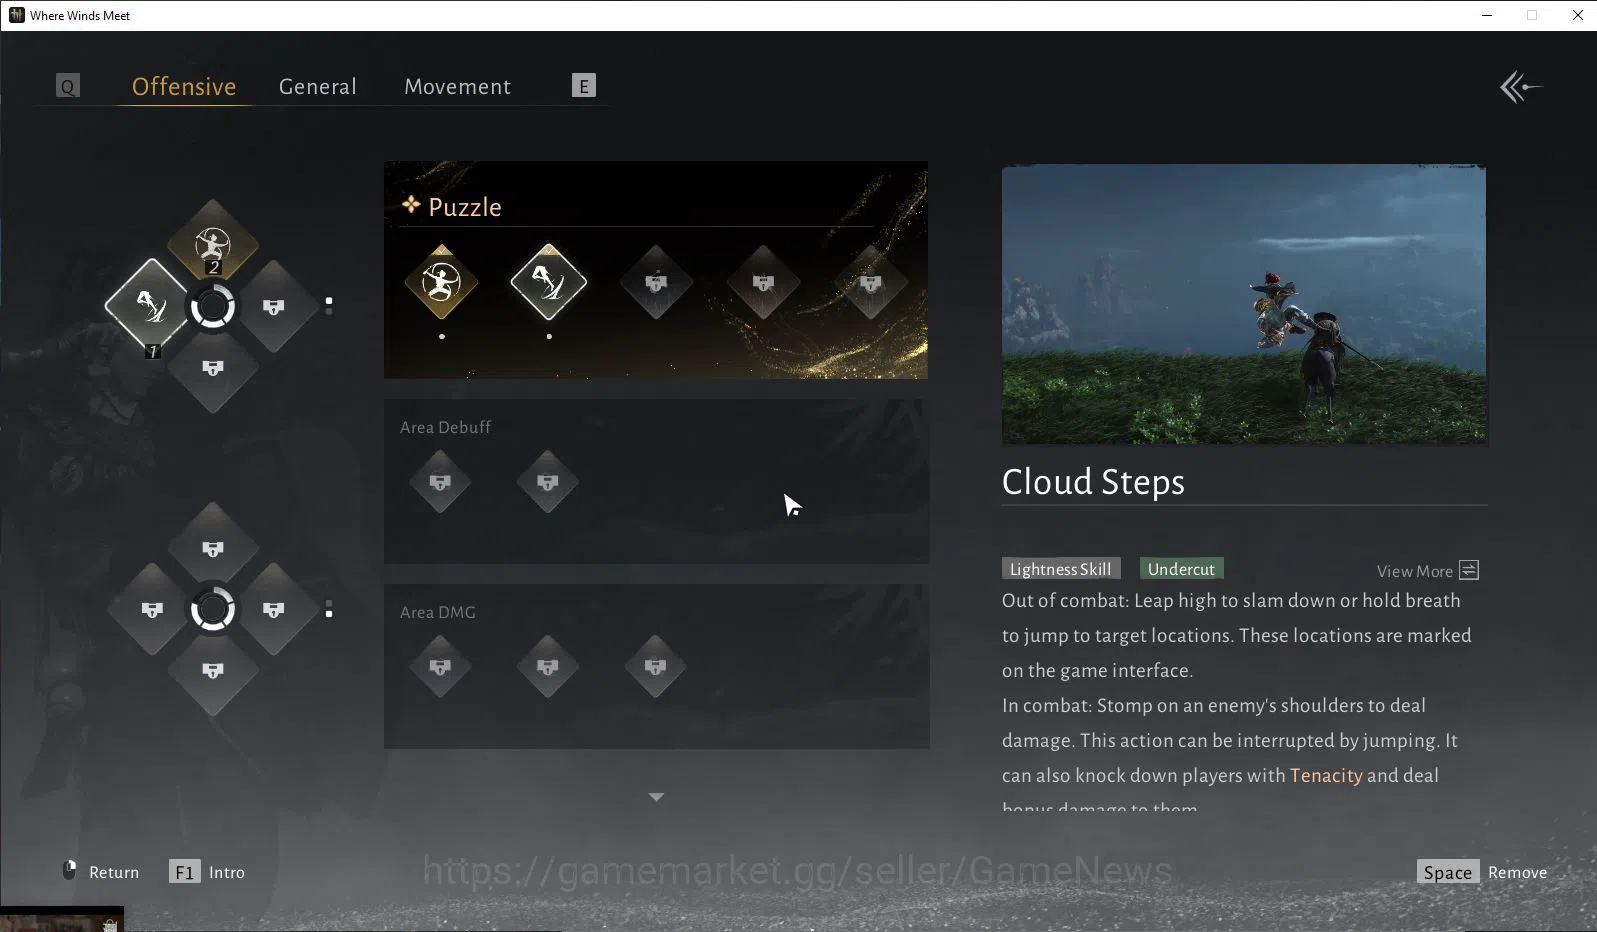The image size is (1597, 932).
Task: Expand the skill list with the down arrow
Action: (x=656, y=797)
